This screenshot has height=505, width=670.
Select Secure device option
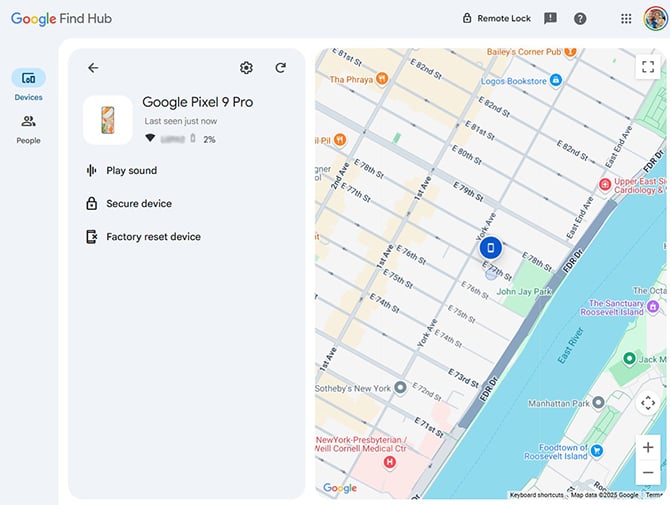coord(129,203)
